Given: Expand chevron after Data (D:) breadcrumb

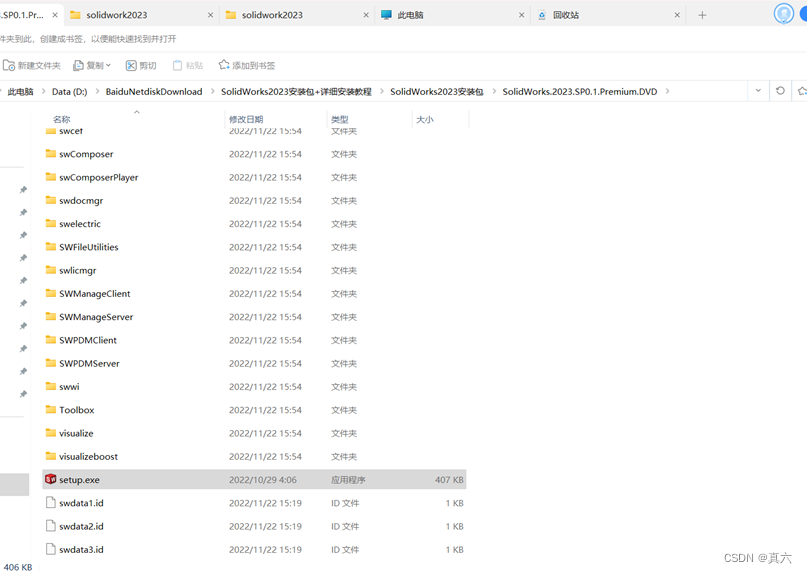Looking at the screenshot, I should 96,92.
